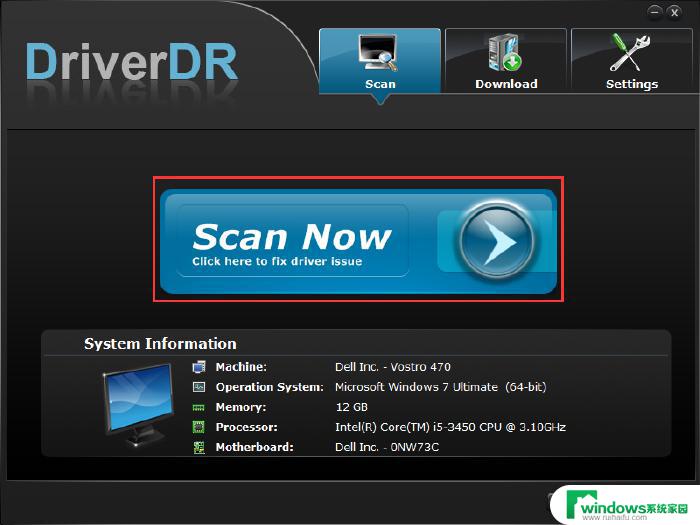
Task: Open the Settings tab
Action: click(632, 61)
